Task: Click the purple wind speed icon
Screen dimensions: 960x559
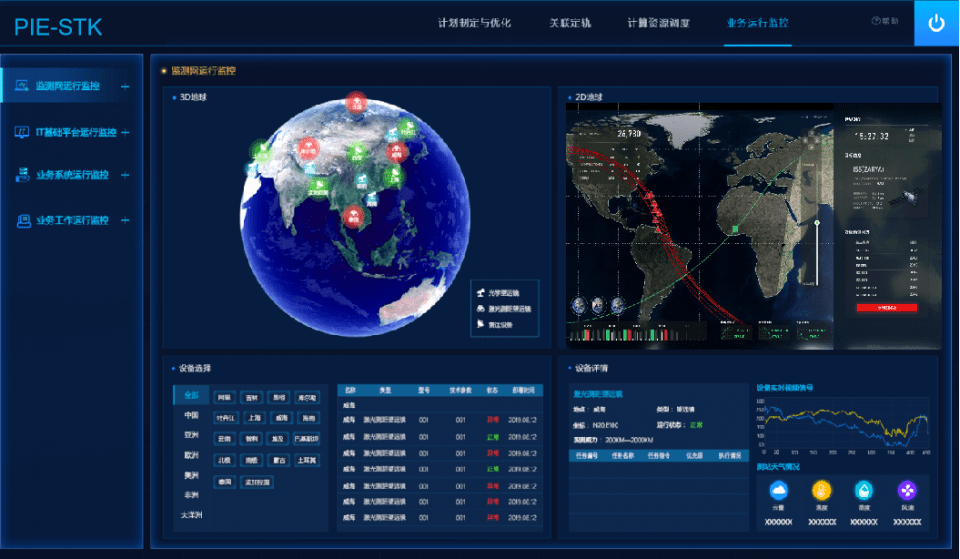Action: pos(906,491)
